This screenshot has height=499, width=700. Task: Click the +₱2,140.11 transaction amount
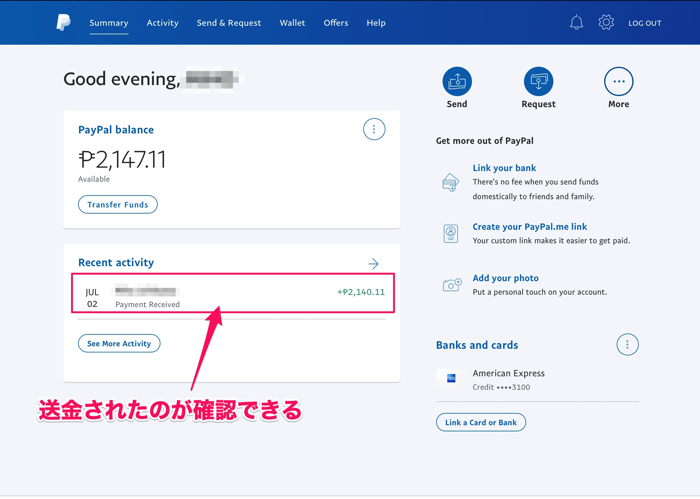pos(361,292)
